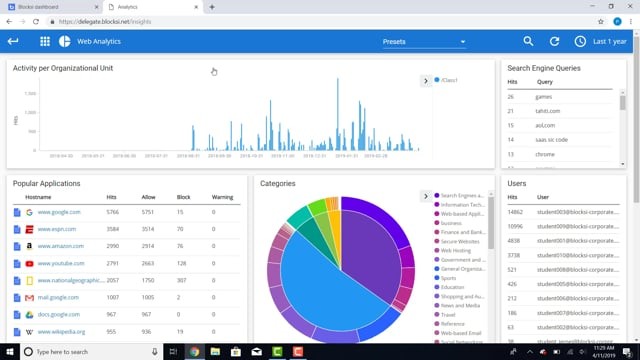Open the Presets dropdown
Screen dimensions: 640x360
click(x=424, y=42)
